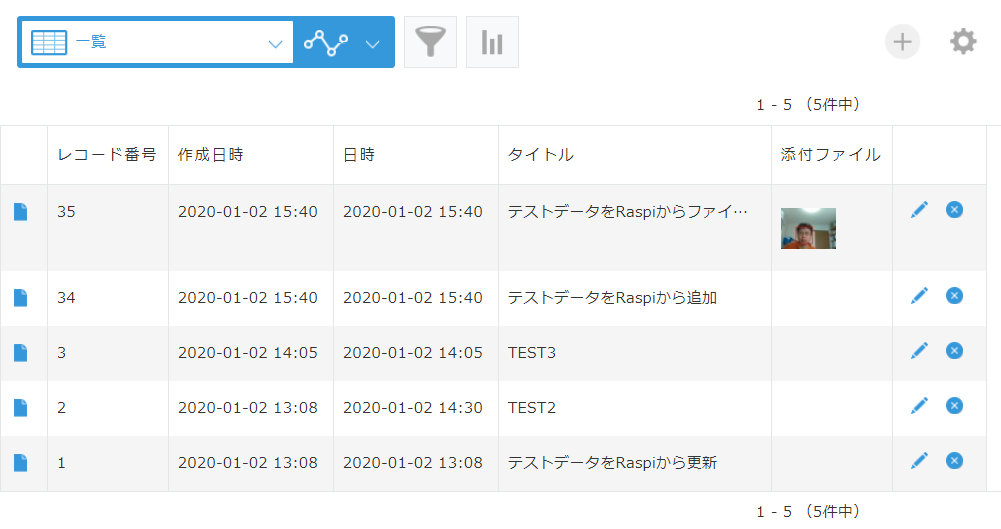The width and height of the screenshot is (1001, 529).
Task: Open record 3 details document icon
Action: (20, 353)
